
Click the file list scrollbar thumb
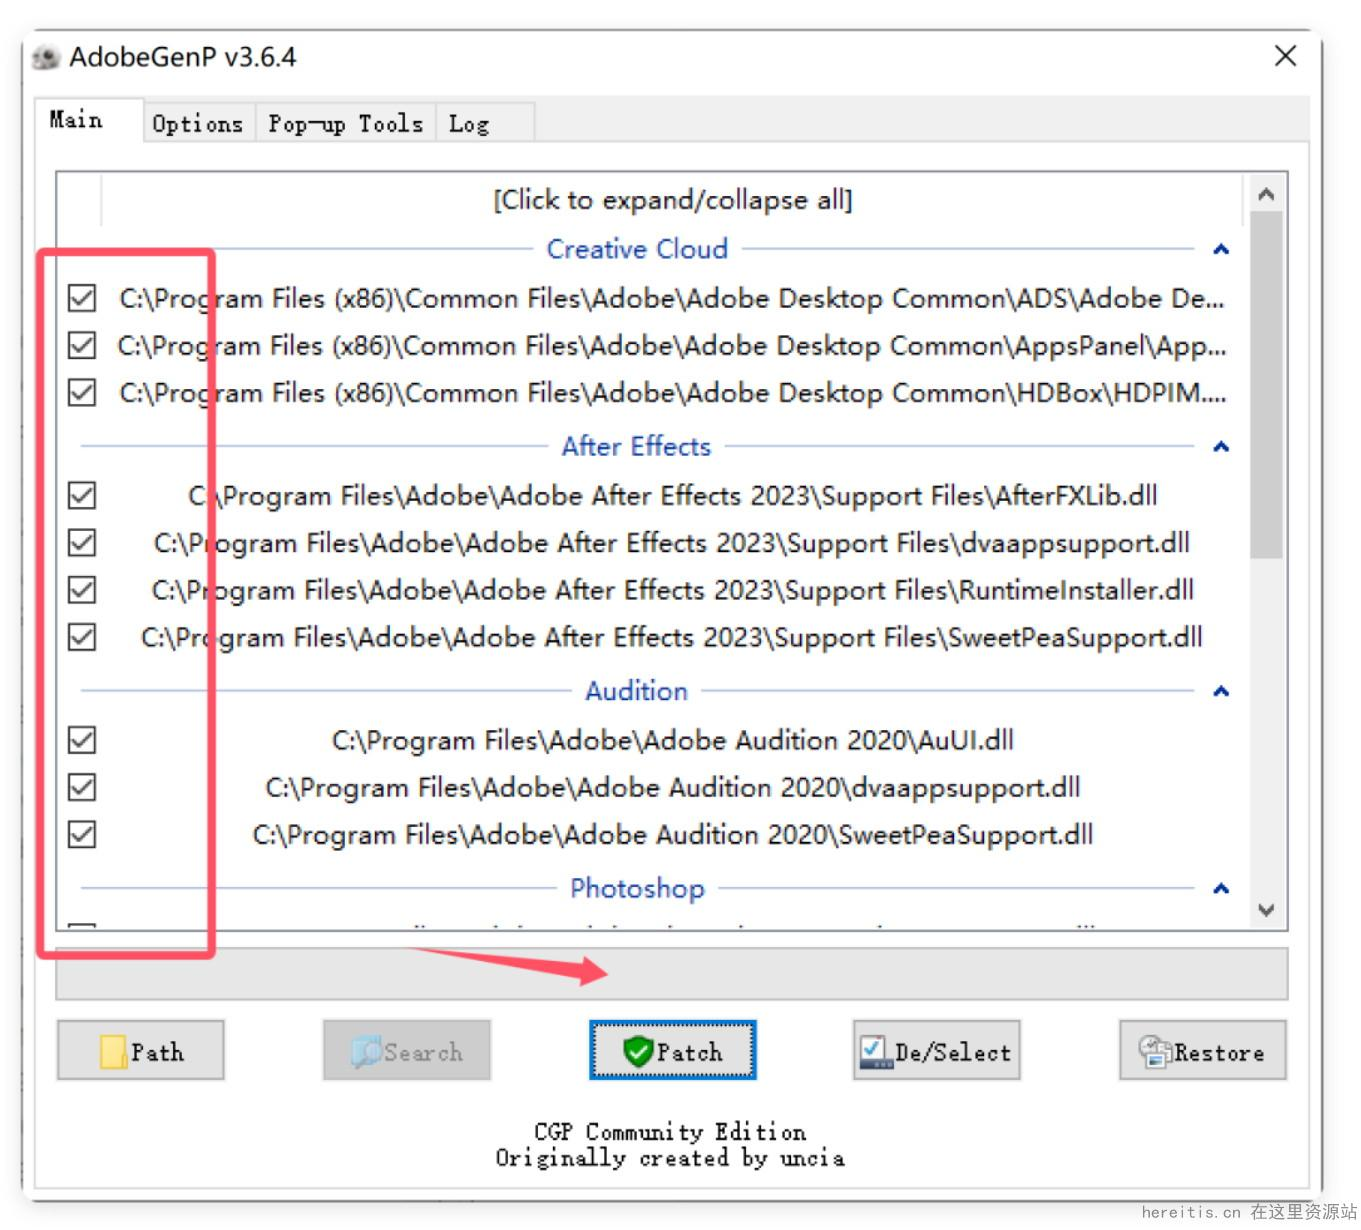[x=1266, y=385]
